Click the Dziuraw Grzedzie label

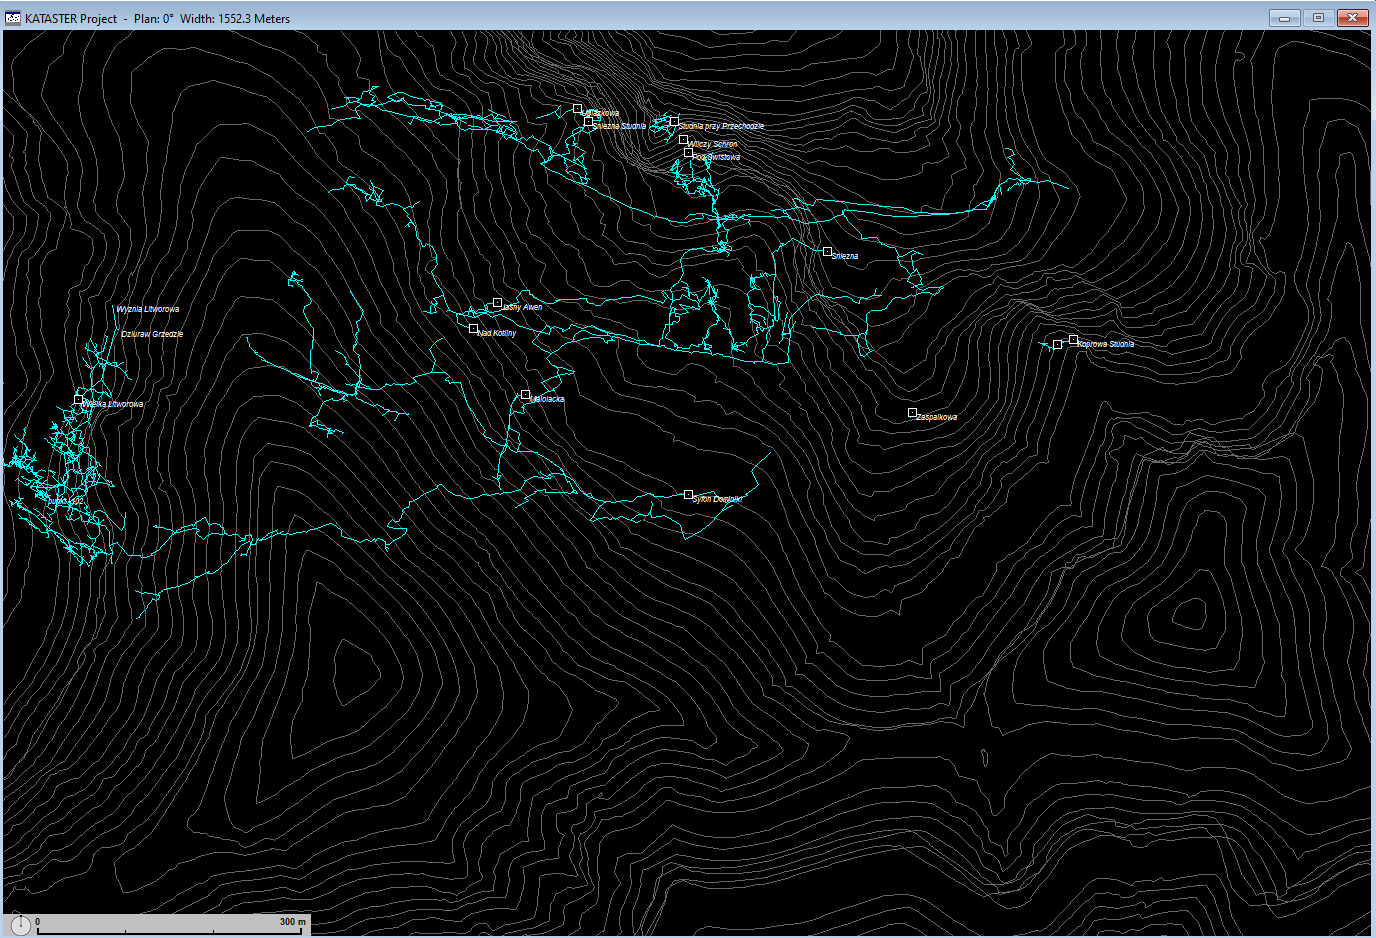click(152, 334)
